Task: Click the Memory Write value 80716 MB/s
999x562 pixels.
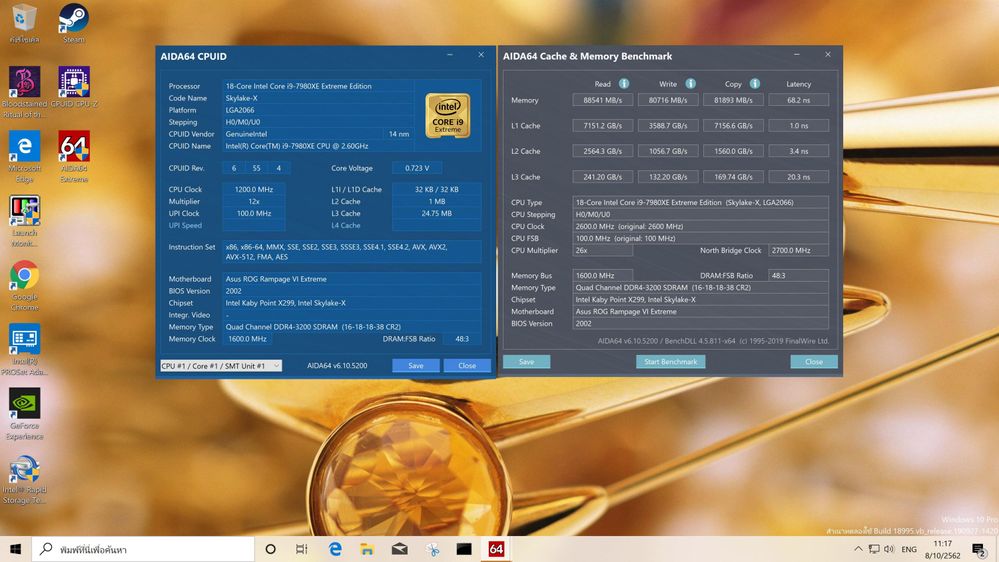Action: [668, 100]
